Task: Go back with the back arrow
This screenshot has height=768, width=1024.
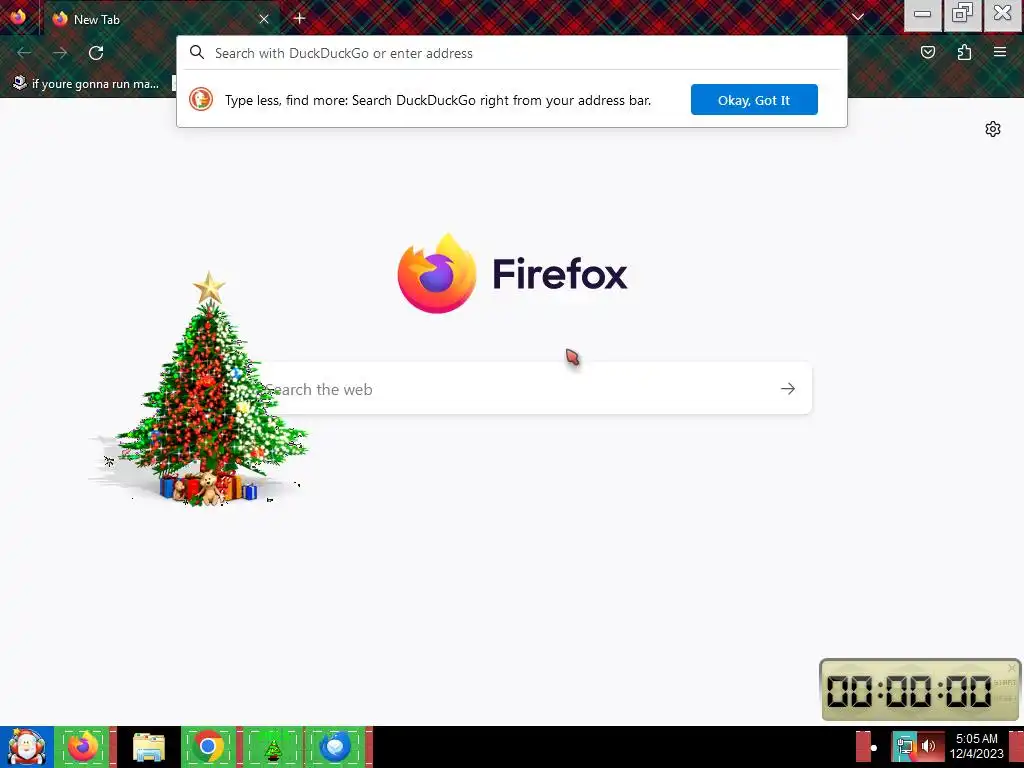Action: 24,52
